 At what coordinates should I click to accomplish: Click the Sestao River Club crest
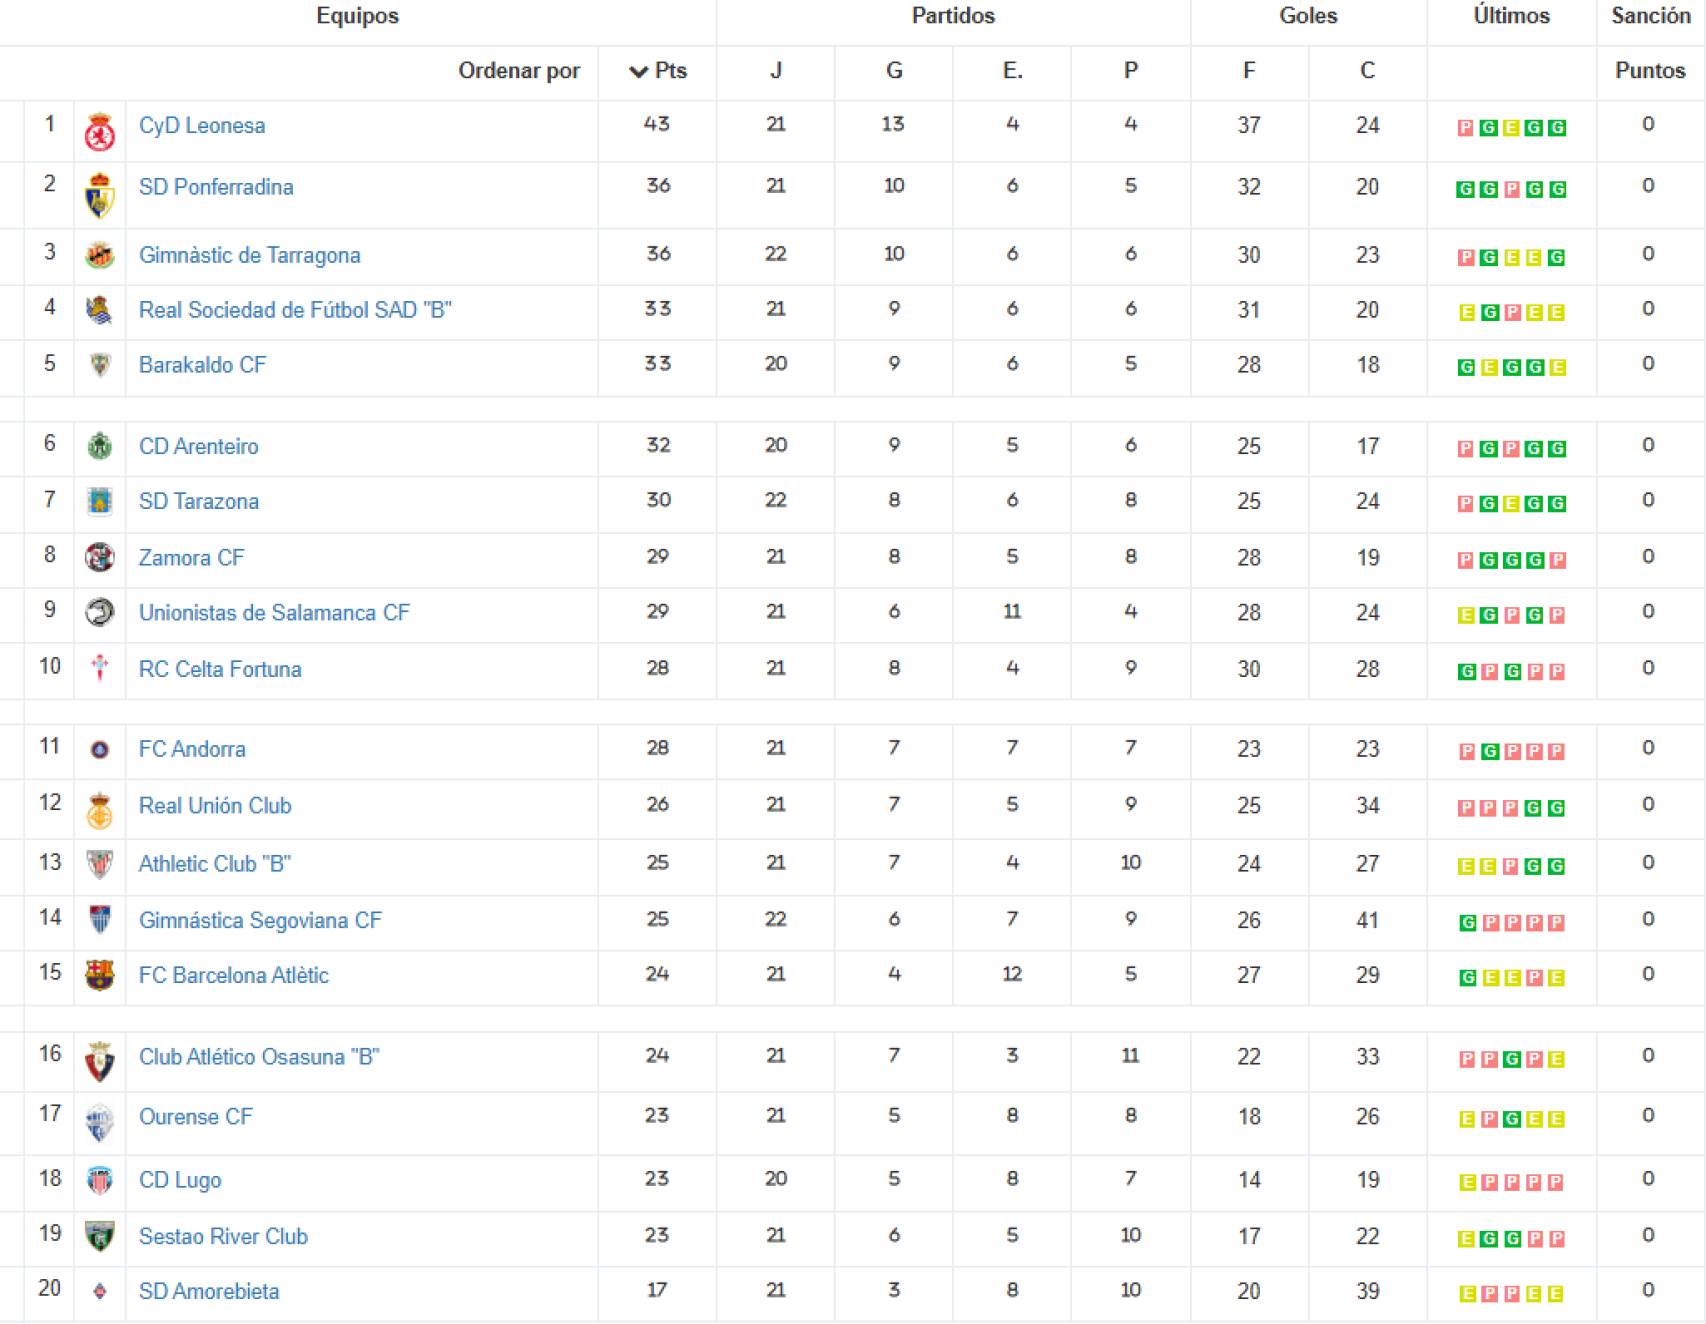[x=100, y=1236]
